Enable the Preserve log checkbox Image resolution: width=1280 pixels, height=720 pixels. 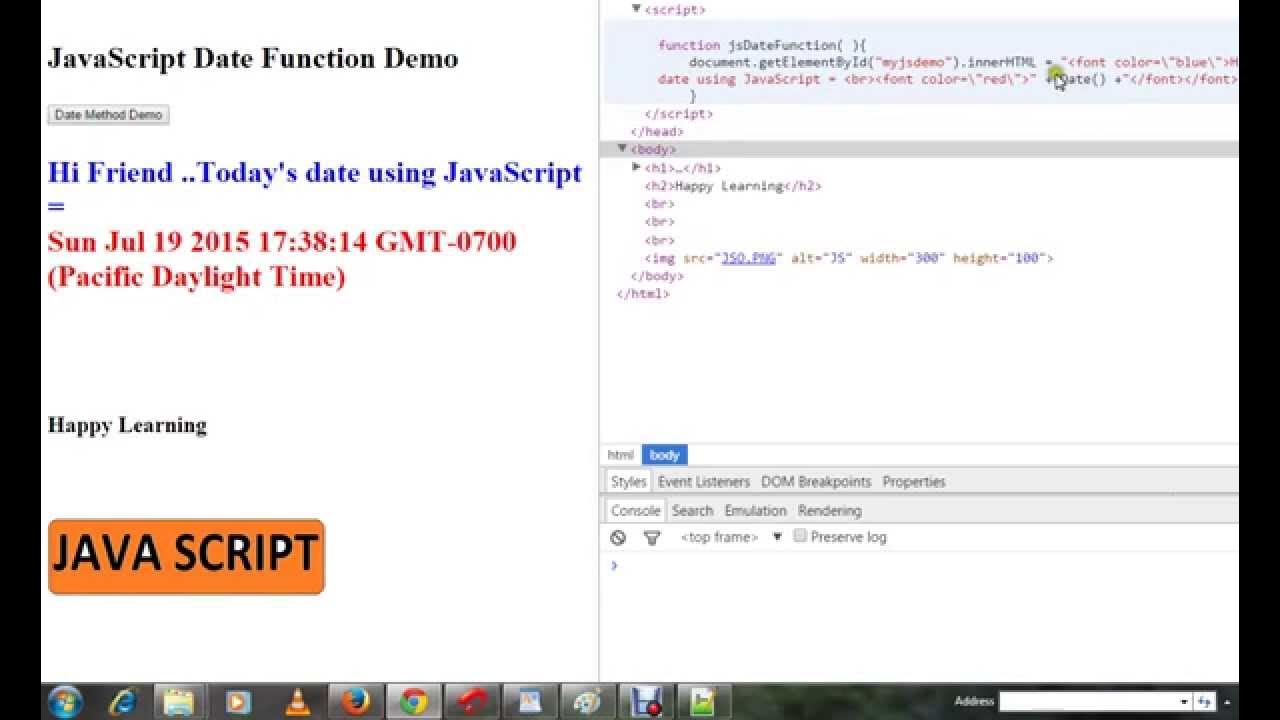point(800,536)
